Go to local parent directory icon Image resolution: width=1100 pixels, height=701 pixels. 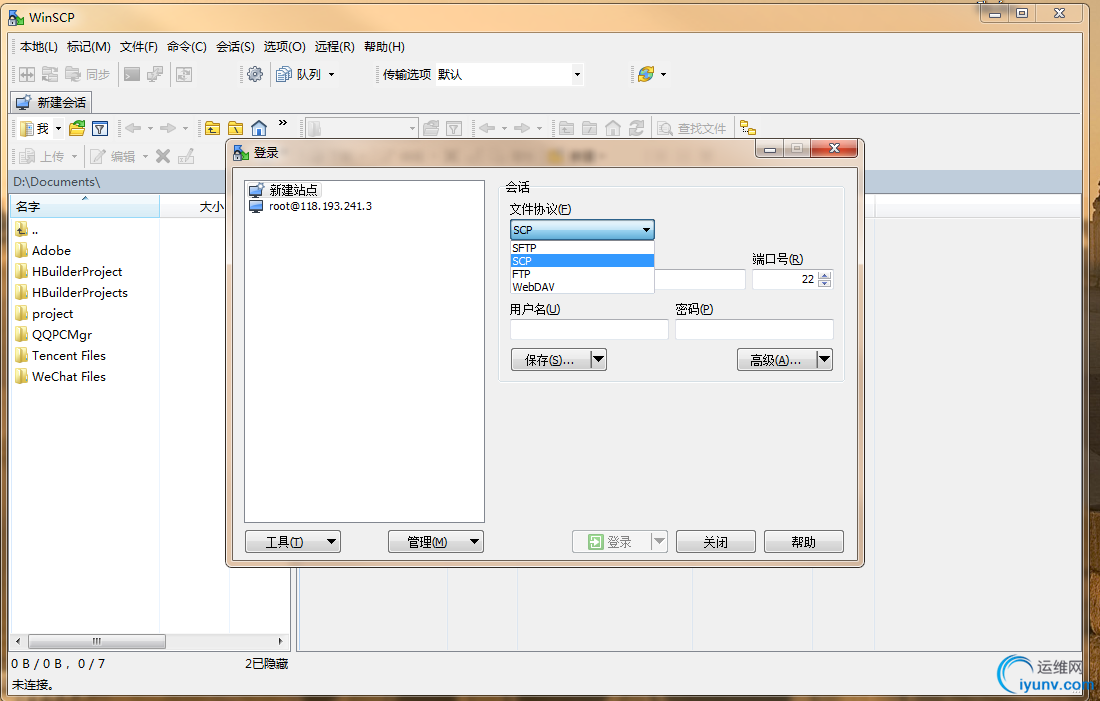213,128
